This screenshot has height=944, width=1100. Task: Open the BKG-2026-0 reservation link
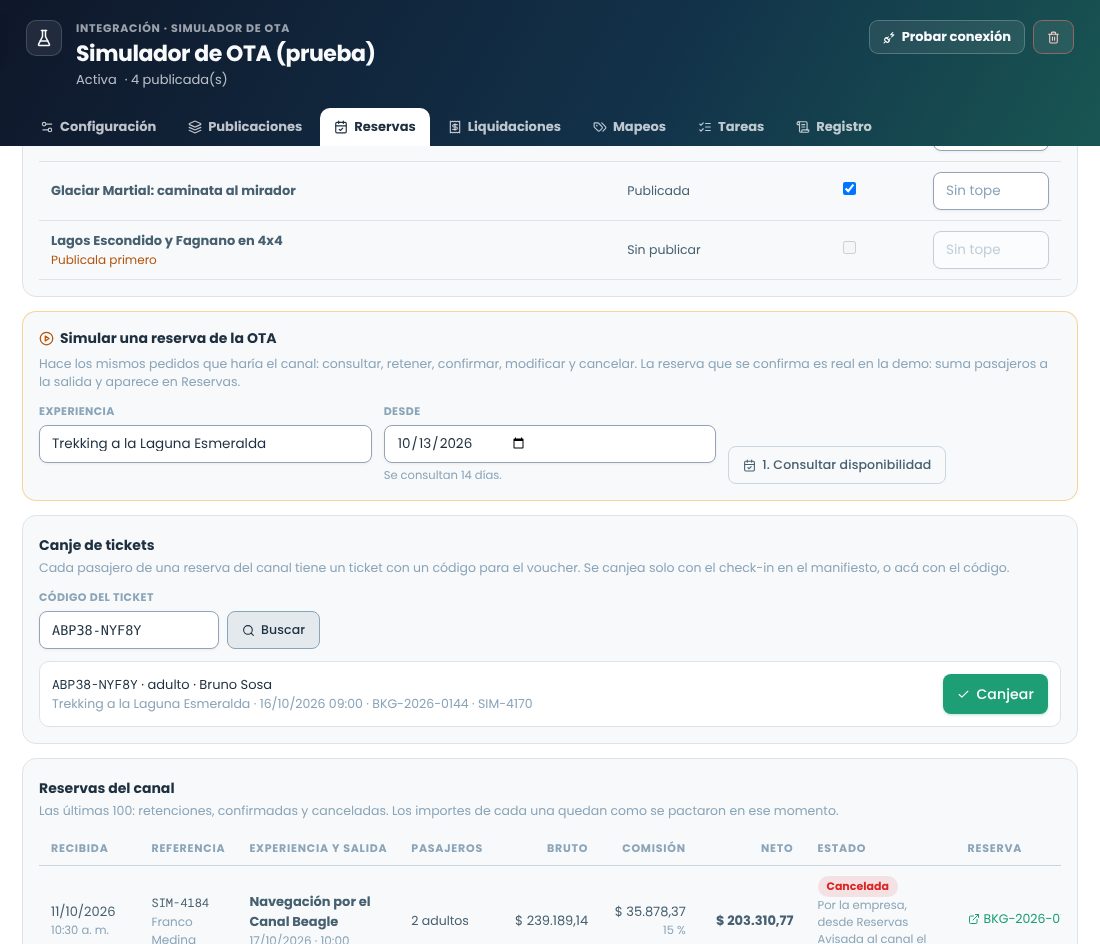[1014, 919]
